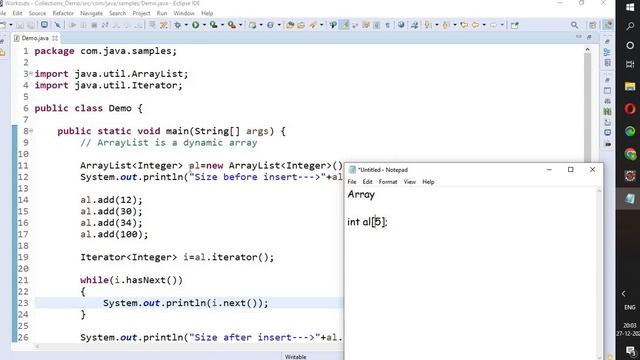Maximize the Eclipse editor area
The image size is (640, 360).
589,37
